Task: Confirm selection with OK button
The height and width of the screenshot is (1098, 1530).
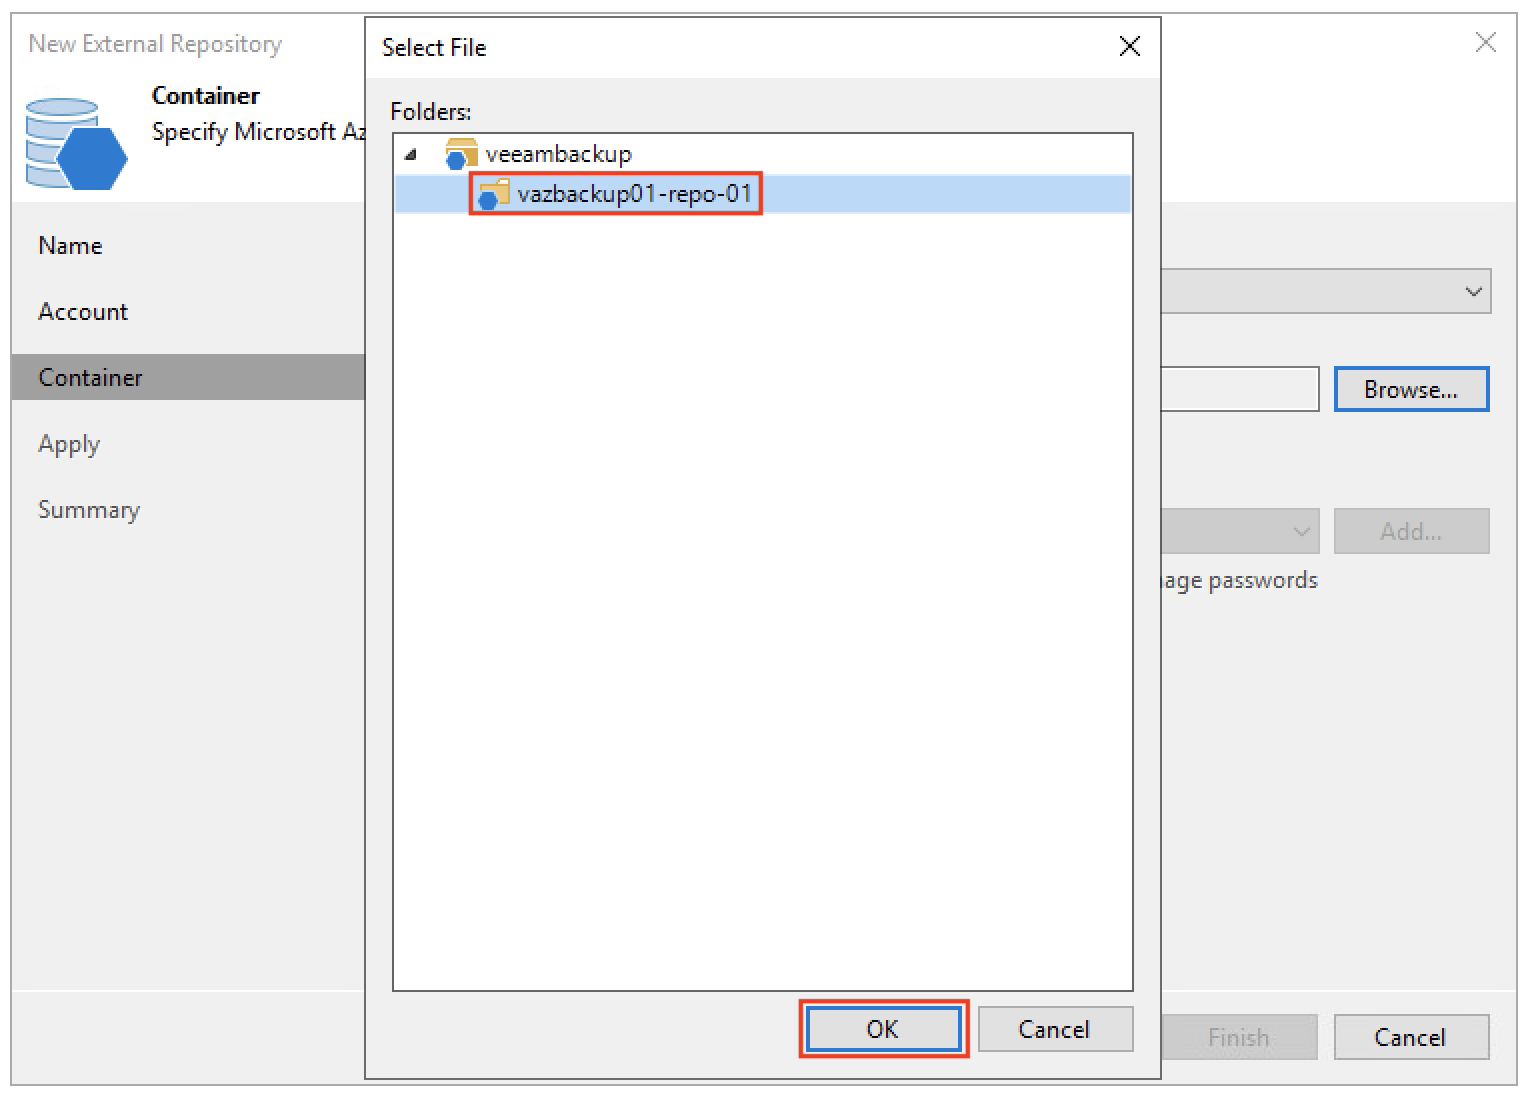Action: click(x=883, y=1029)
